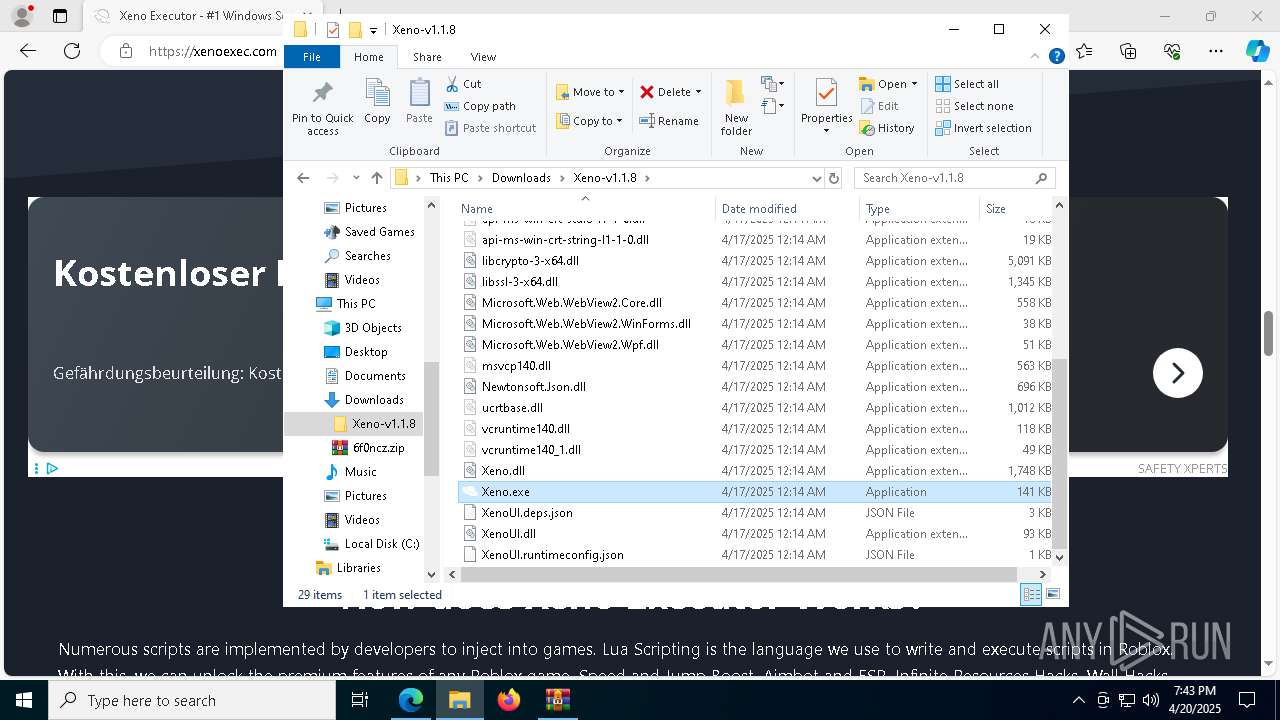
Task: Open the Delete options arrow
Action: coord(698,92)
